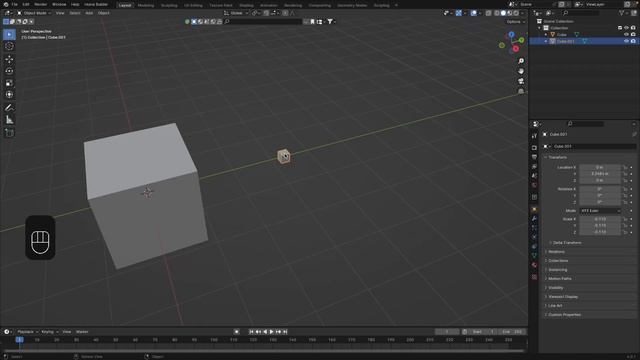The height and width of the screenshot is (360, 640).
Task: Hide Cube.001 in viewport via eye icon
Action: click(626, 41)
